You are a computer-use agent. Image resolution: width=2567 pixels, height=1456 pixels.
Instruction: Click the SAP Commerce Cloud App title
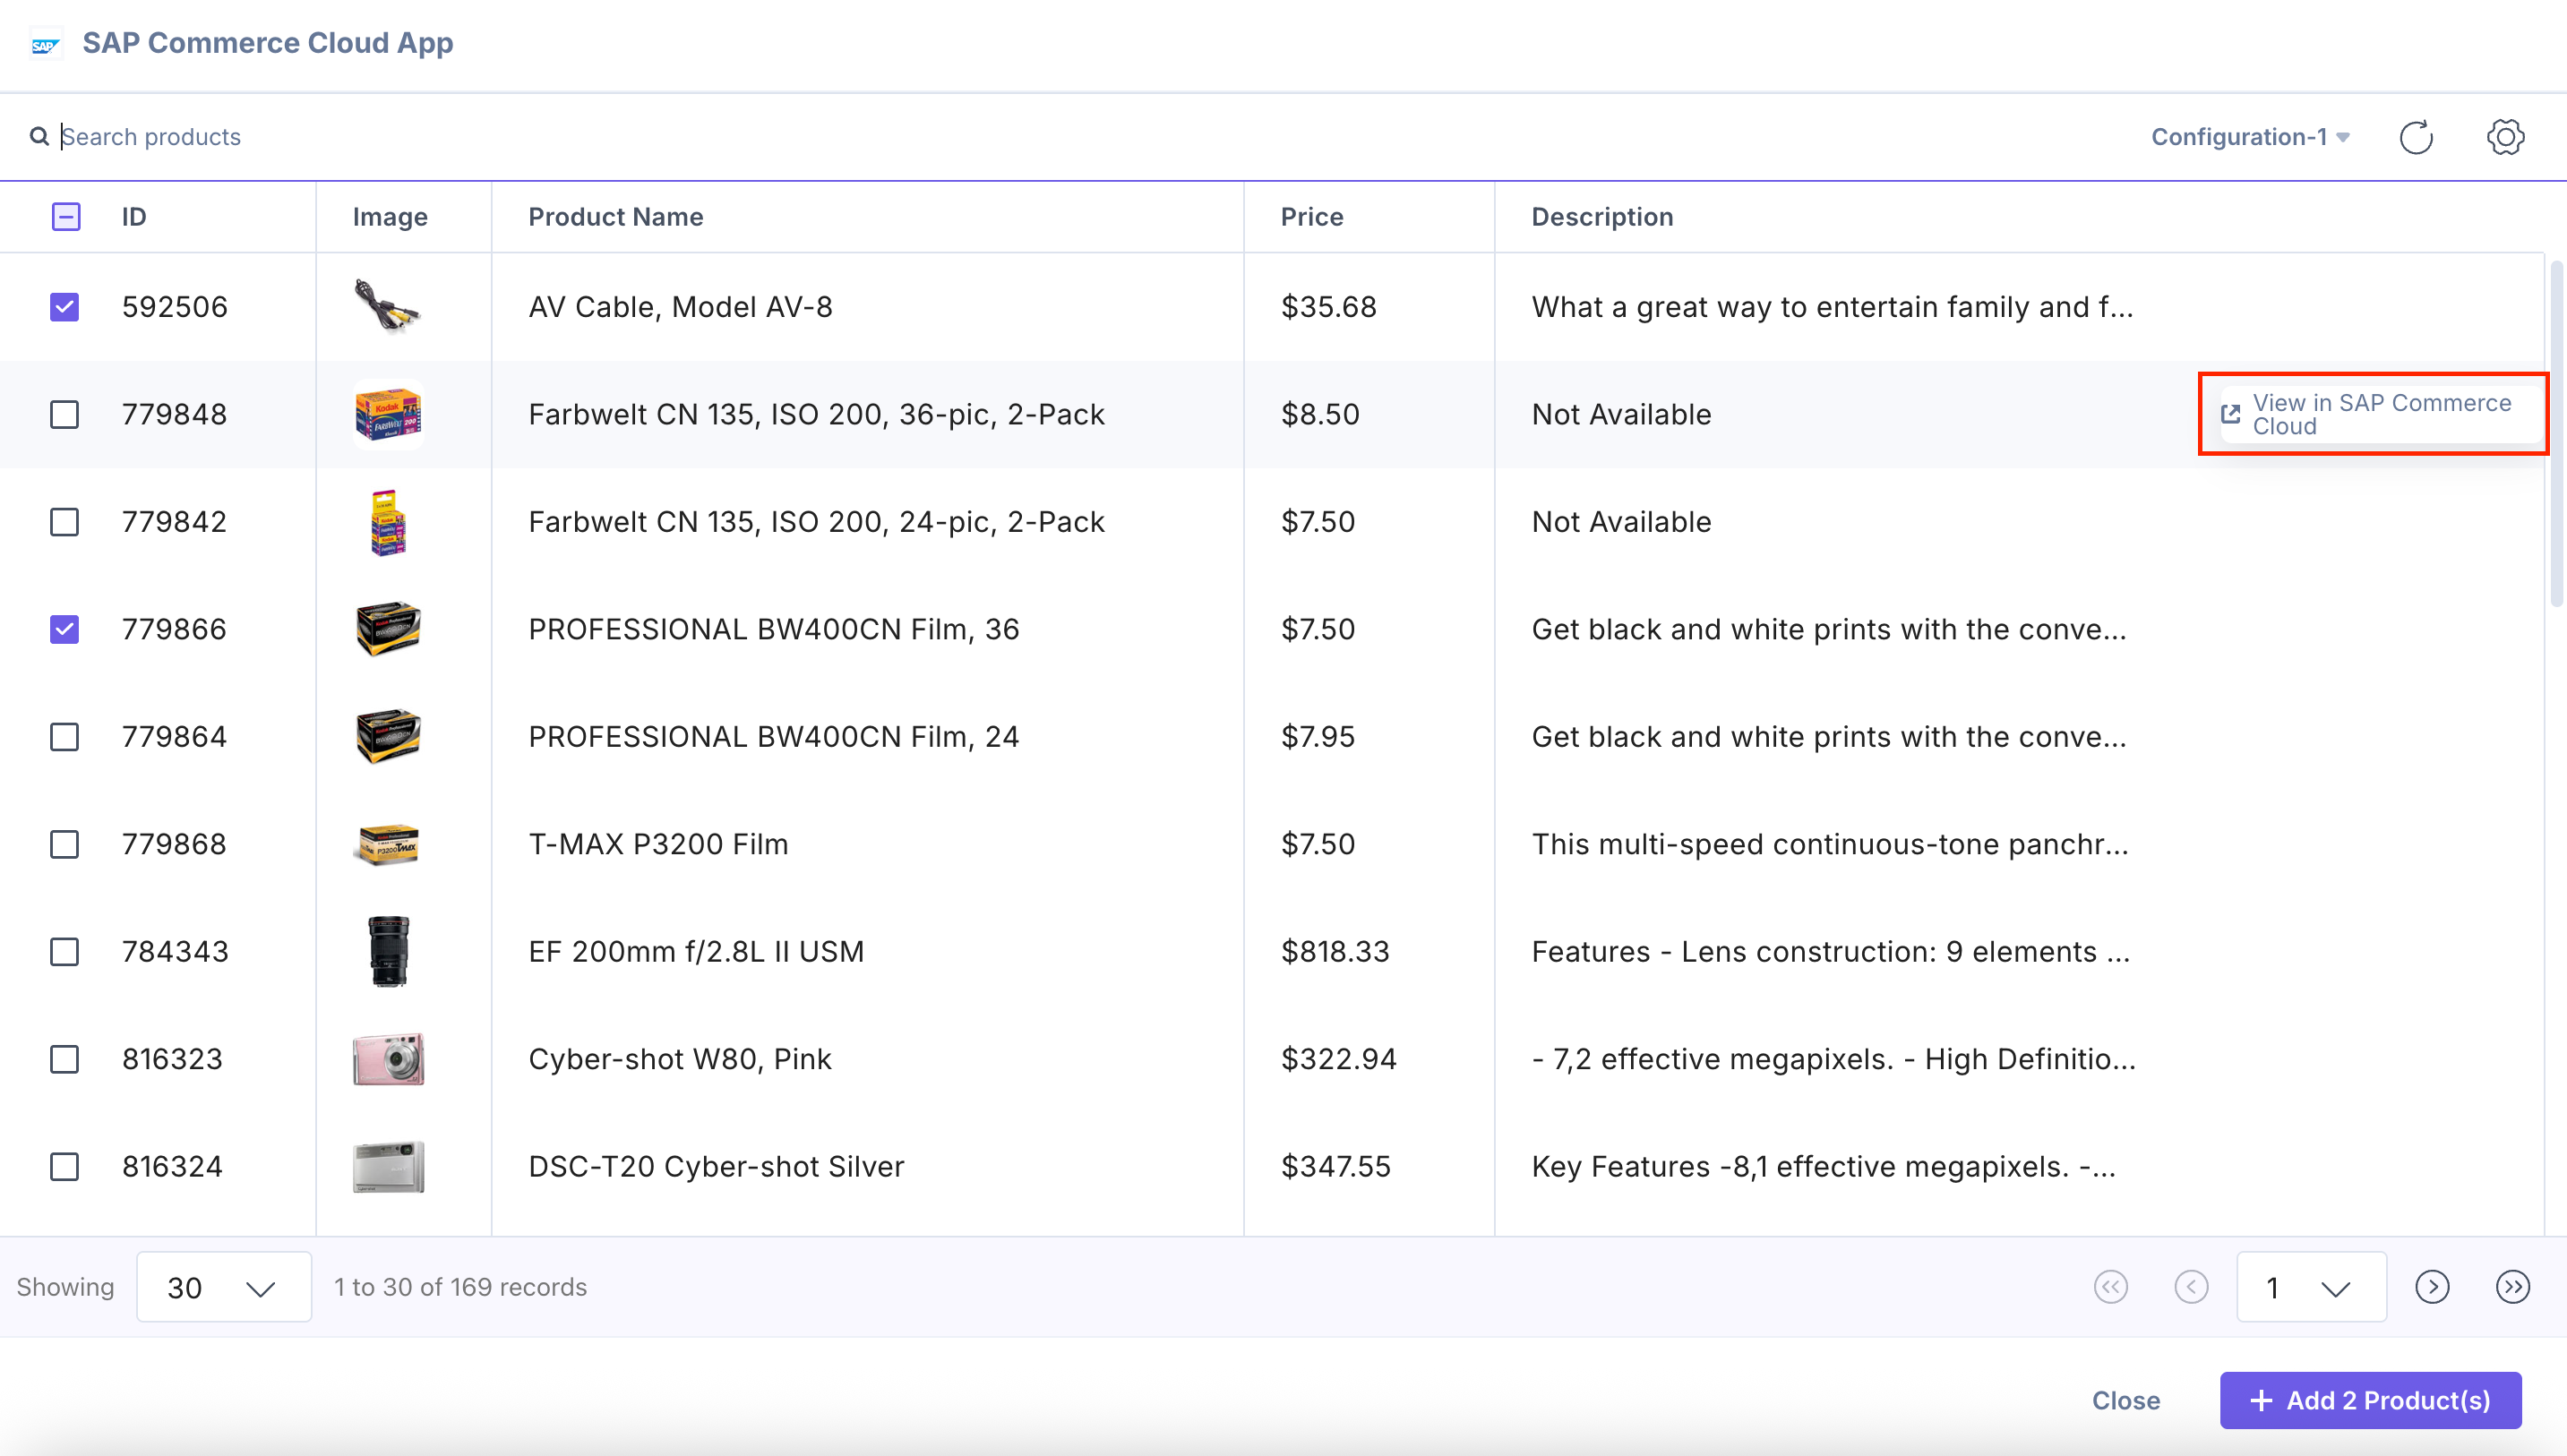click(x=268, y=43)
